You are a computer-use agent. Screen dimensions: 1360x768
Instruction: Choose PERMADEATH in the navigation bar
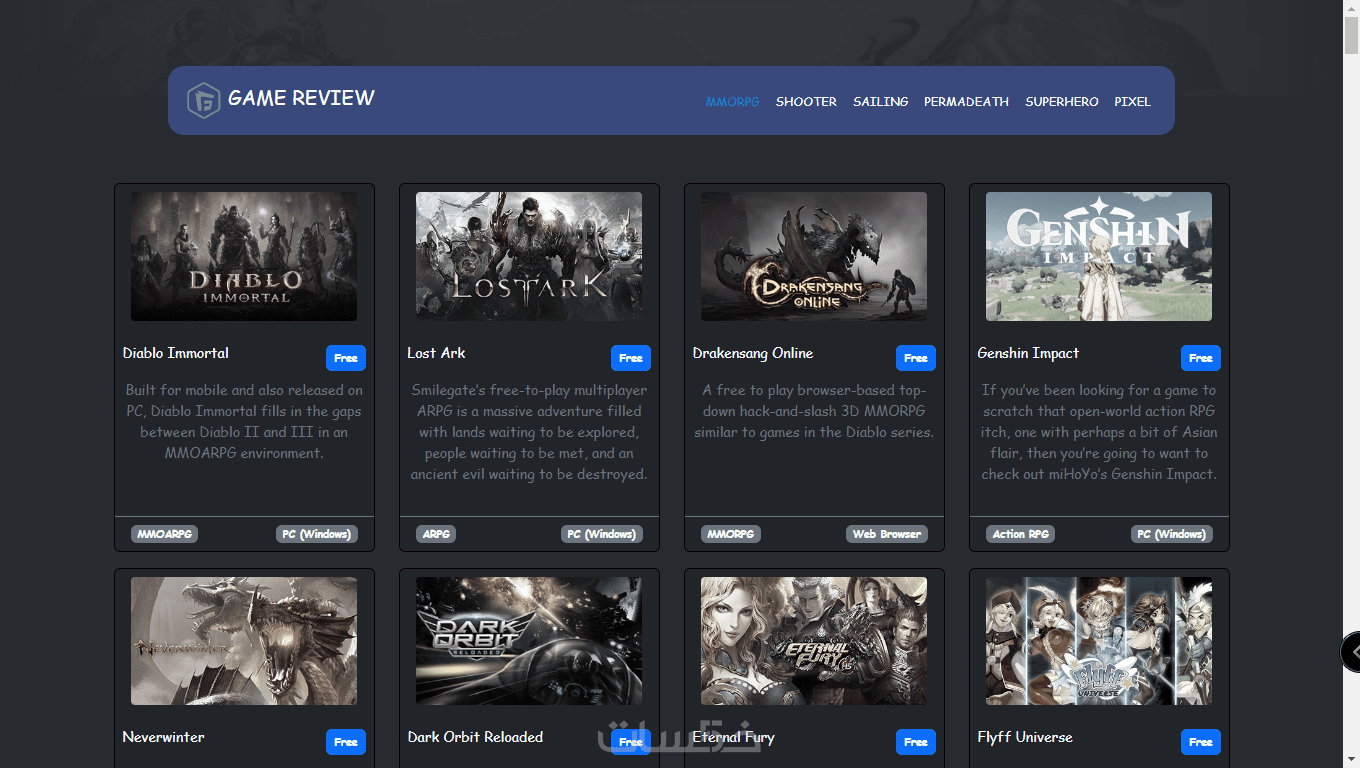(966, 102)
